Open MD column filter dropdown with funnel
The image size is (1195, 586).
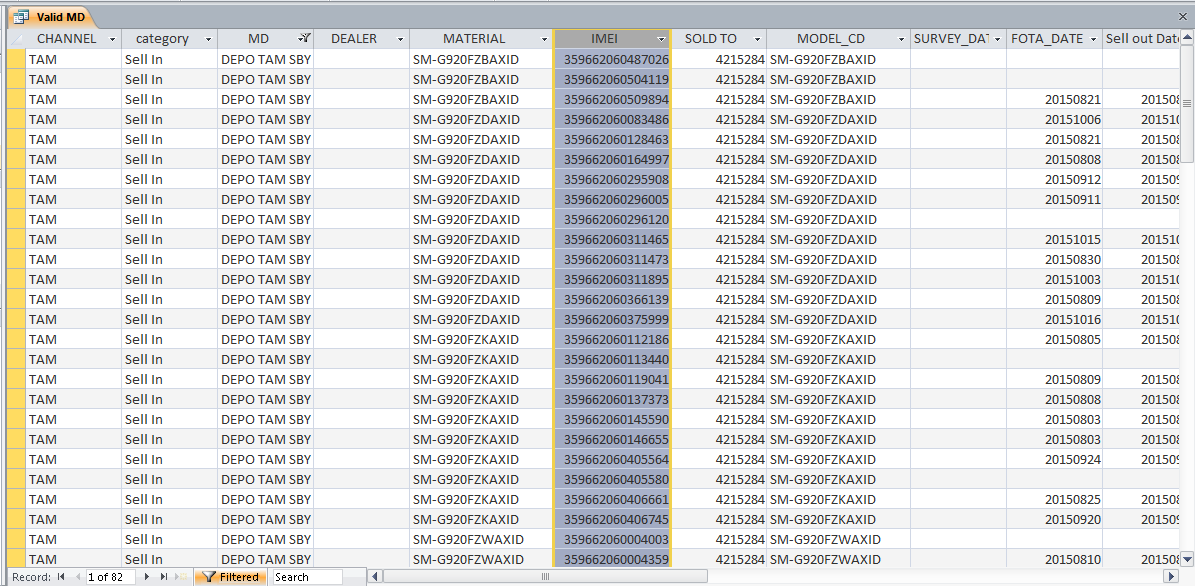click(304, 39)
